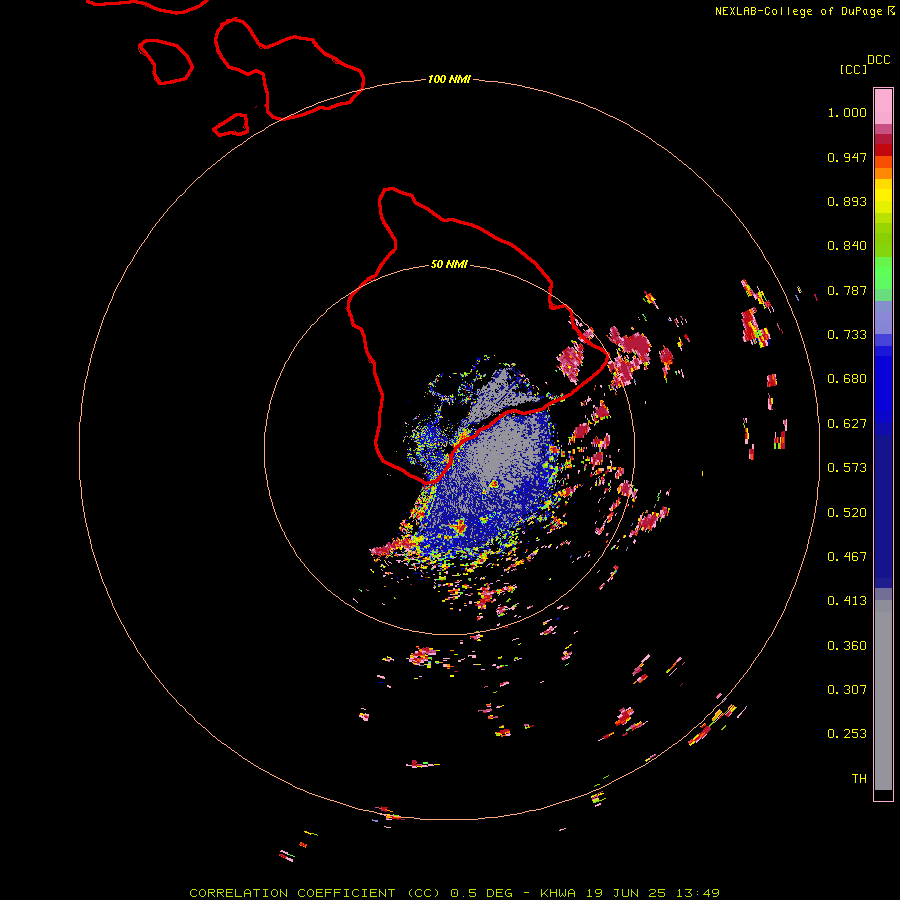This screenshot has width=900, height=900.
Task: Click the 0.307 color scale value
Action: (847, 690)
